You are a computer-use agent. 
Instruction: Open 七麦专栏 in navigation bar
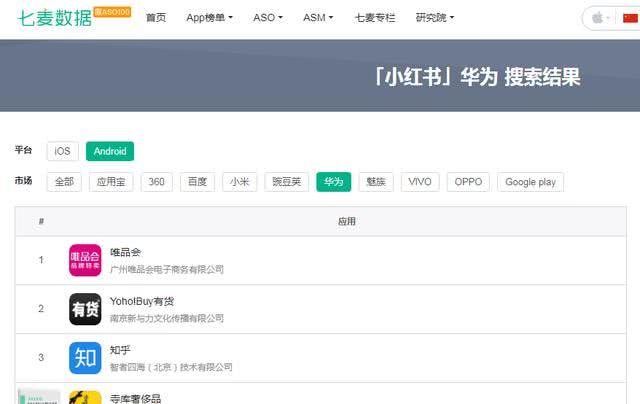click(375, 18)
